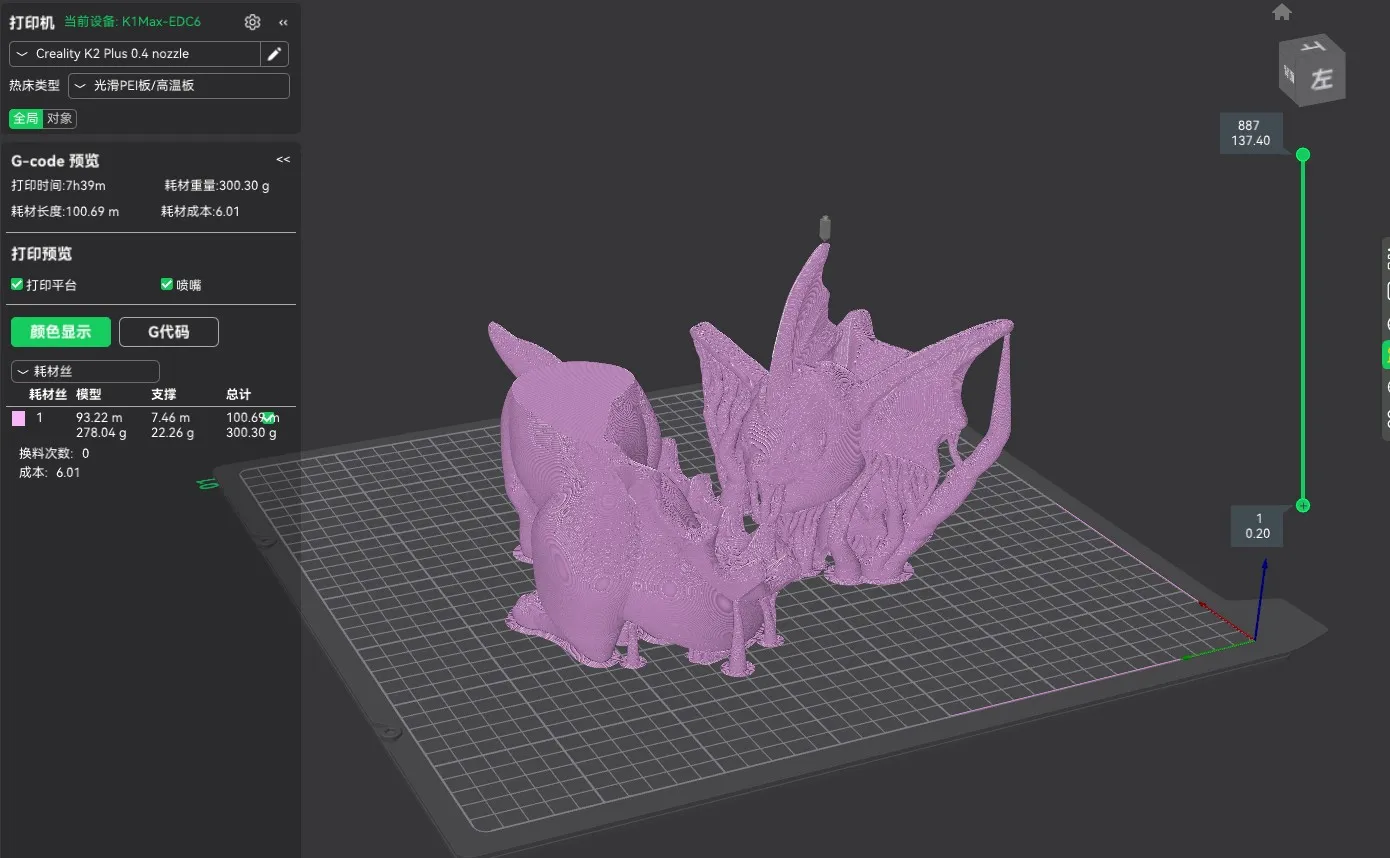Open the 耗材丝 view type dropdown
Viewport: 1390px width, 858px height.
[x=85, y=371]
